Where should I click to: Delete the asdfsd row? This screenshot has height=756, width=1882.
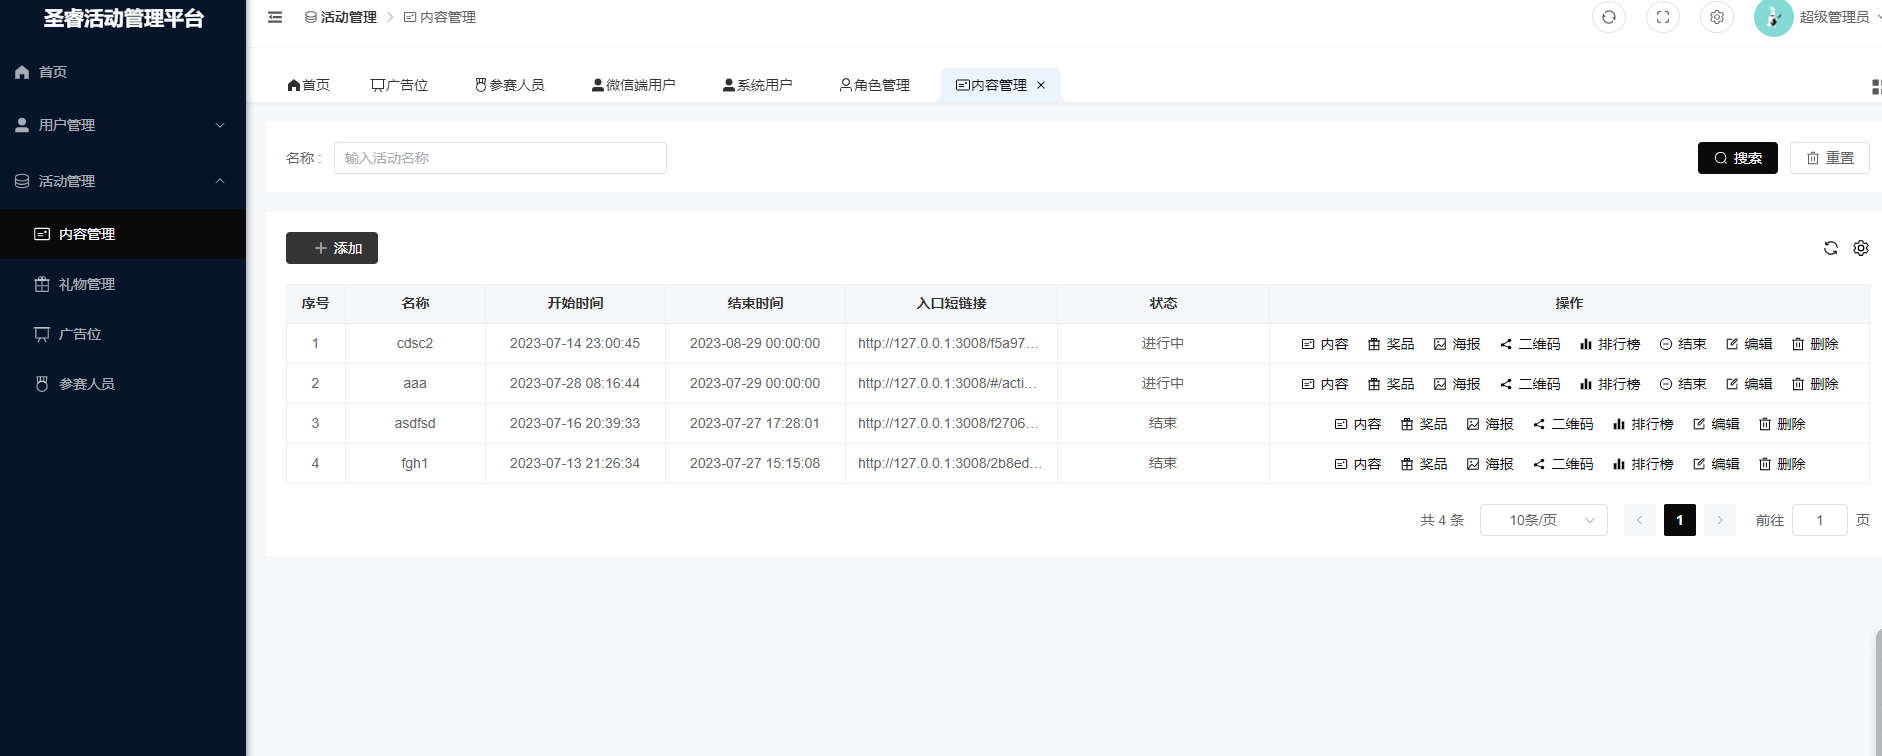[1782, 424]
